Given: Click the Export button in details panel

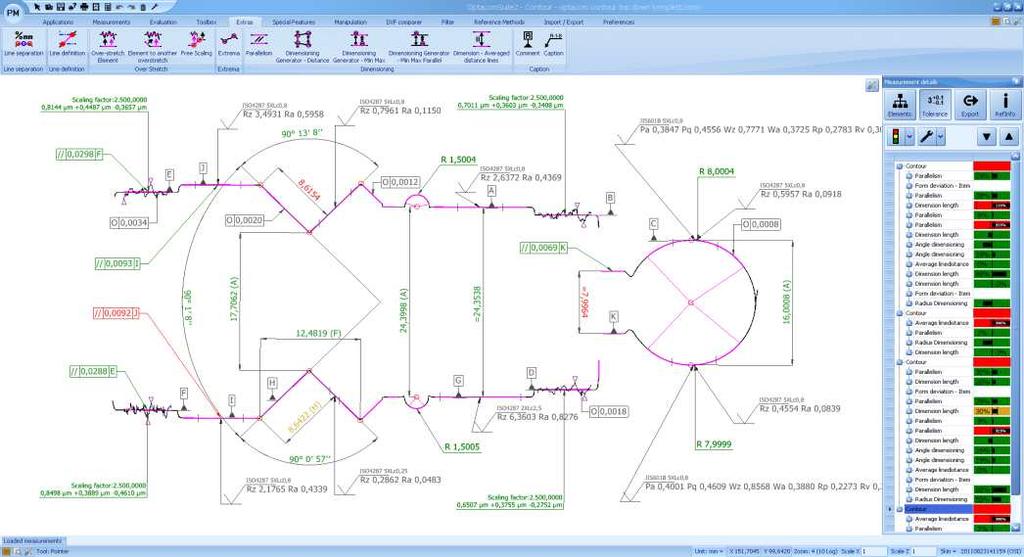Looking at the screenshot, I should point(970,104).
